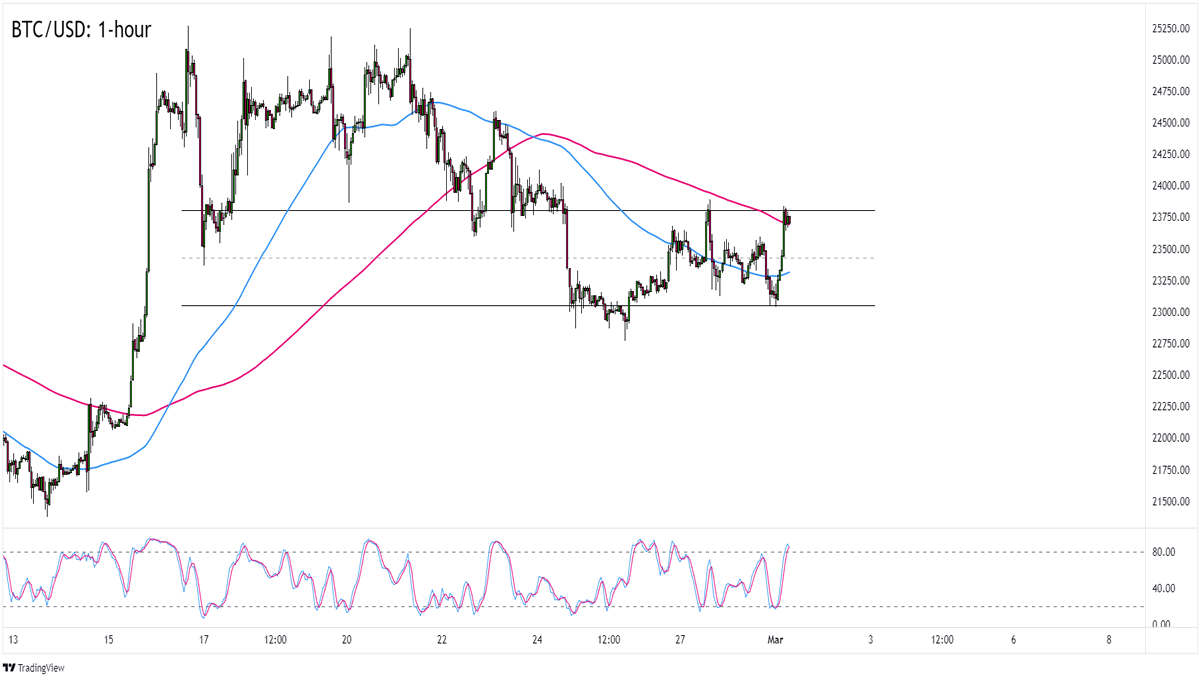Click the 21500.00 price axis label
Image resolution: width=1200 pixels, height=675 pixels.
point(1166,501)
